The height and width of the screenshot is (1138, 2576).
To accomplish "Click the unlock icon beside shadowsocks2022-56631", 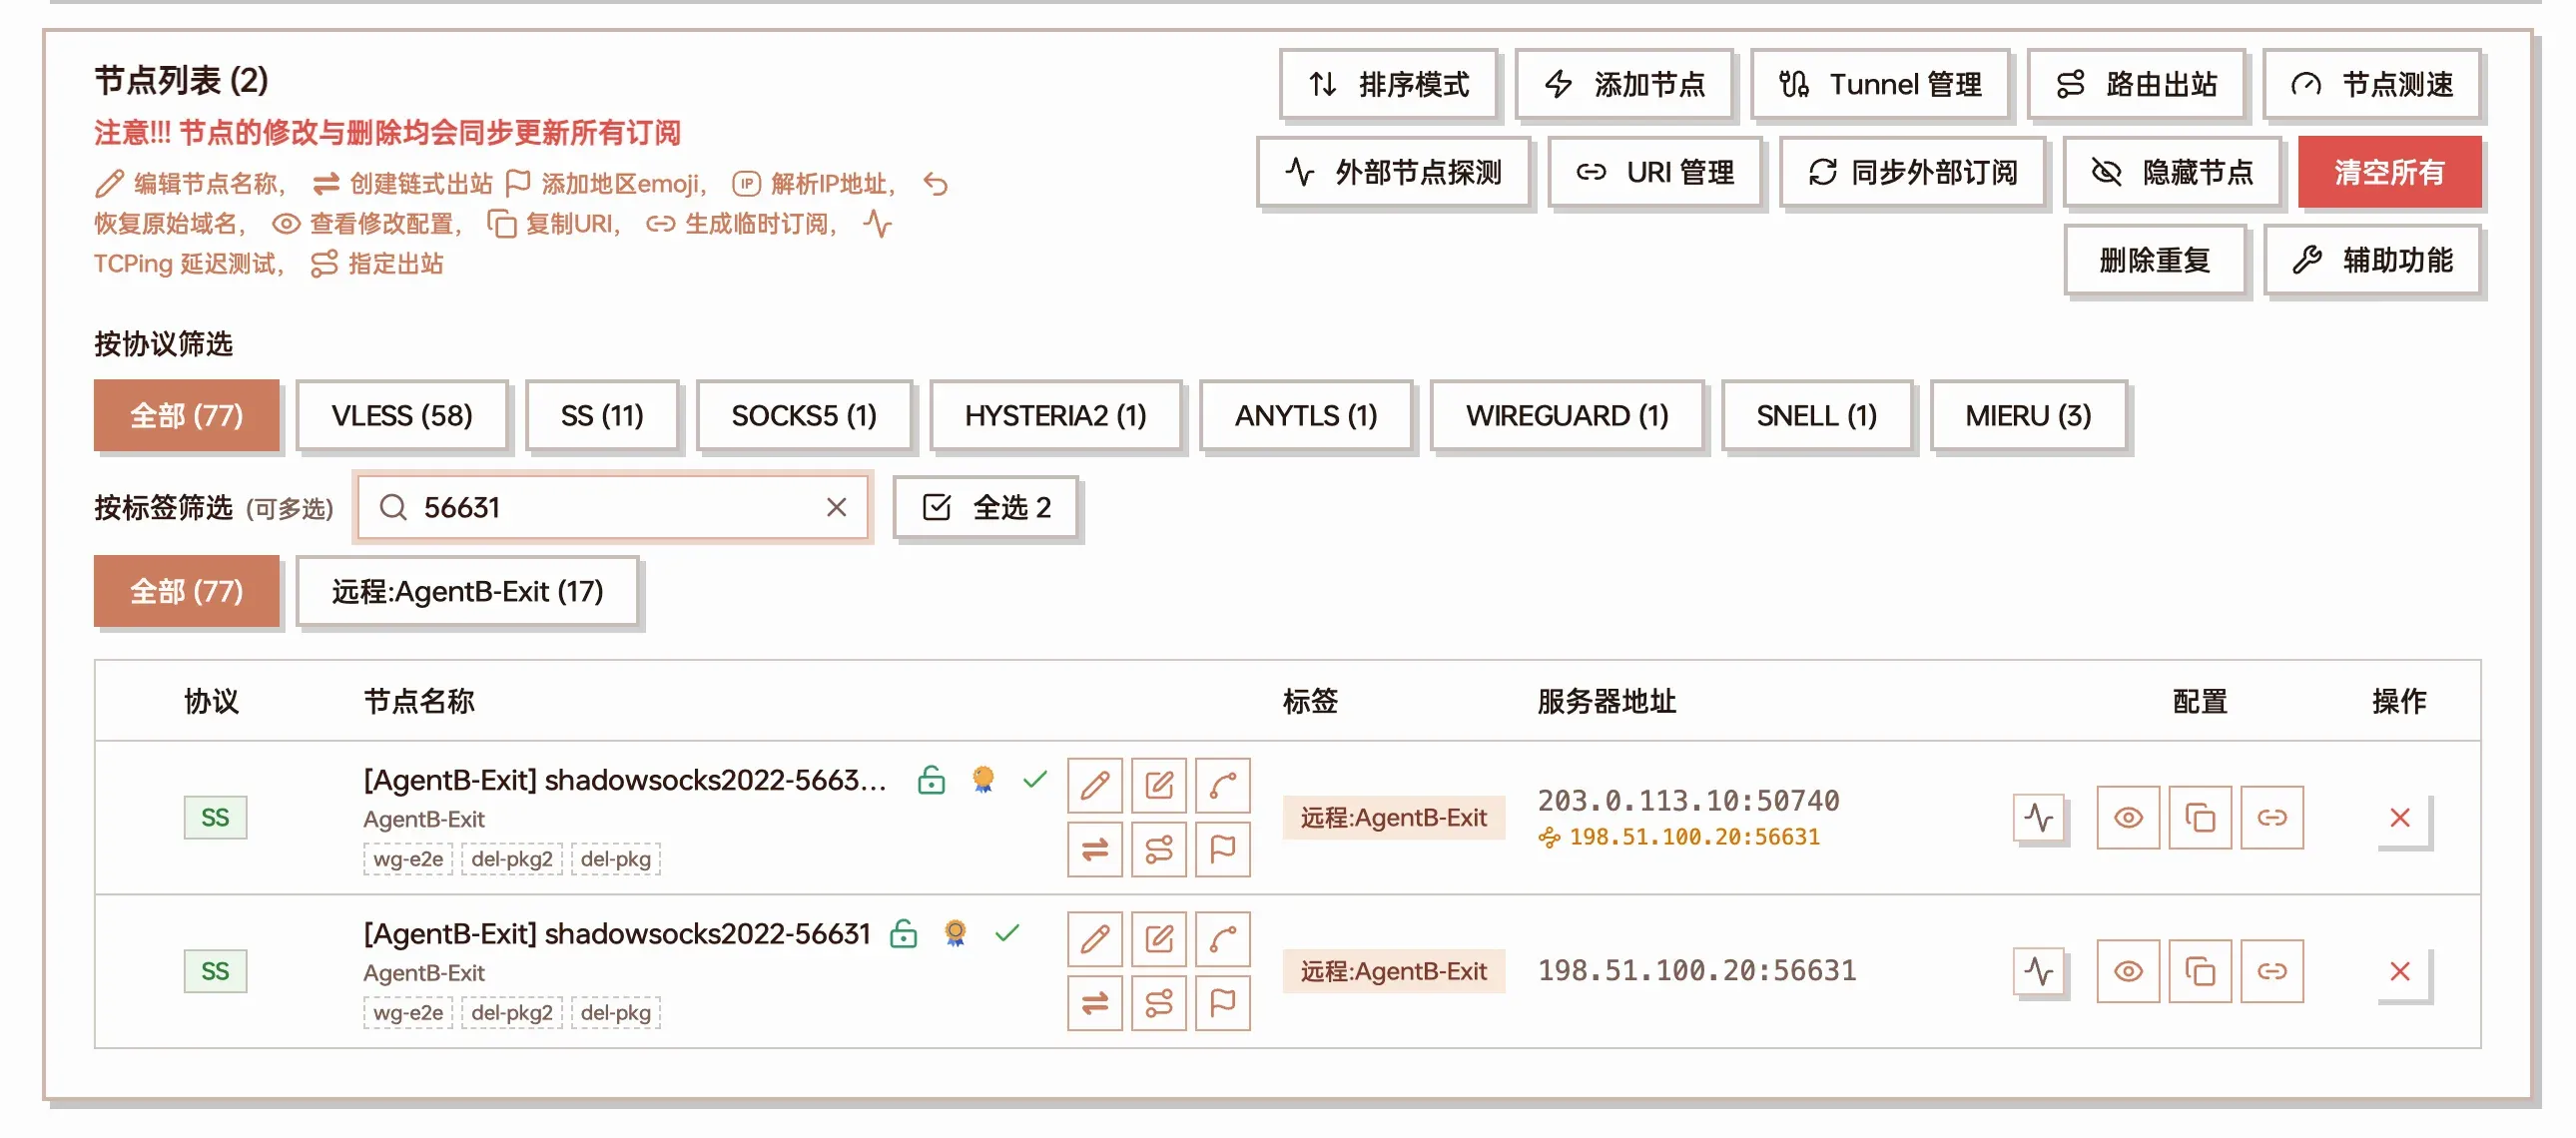I will point(903,933).
